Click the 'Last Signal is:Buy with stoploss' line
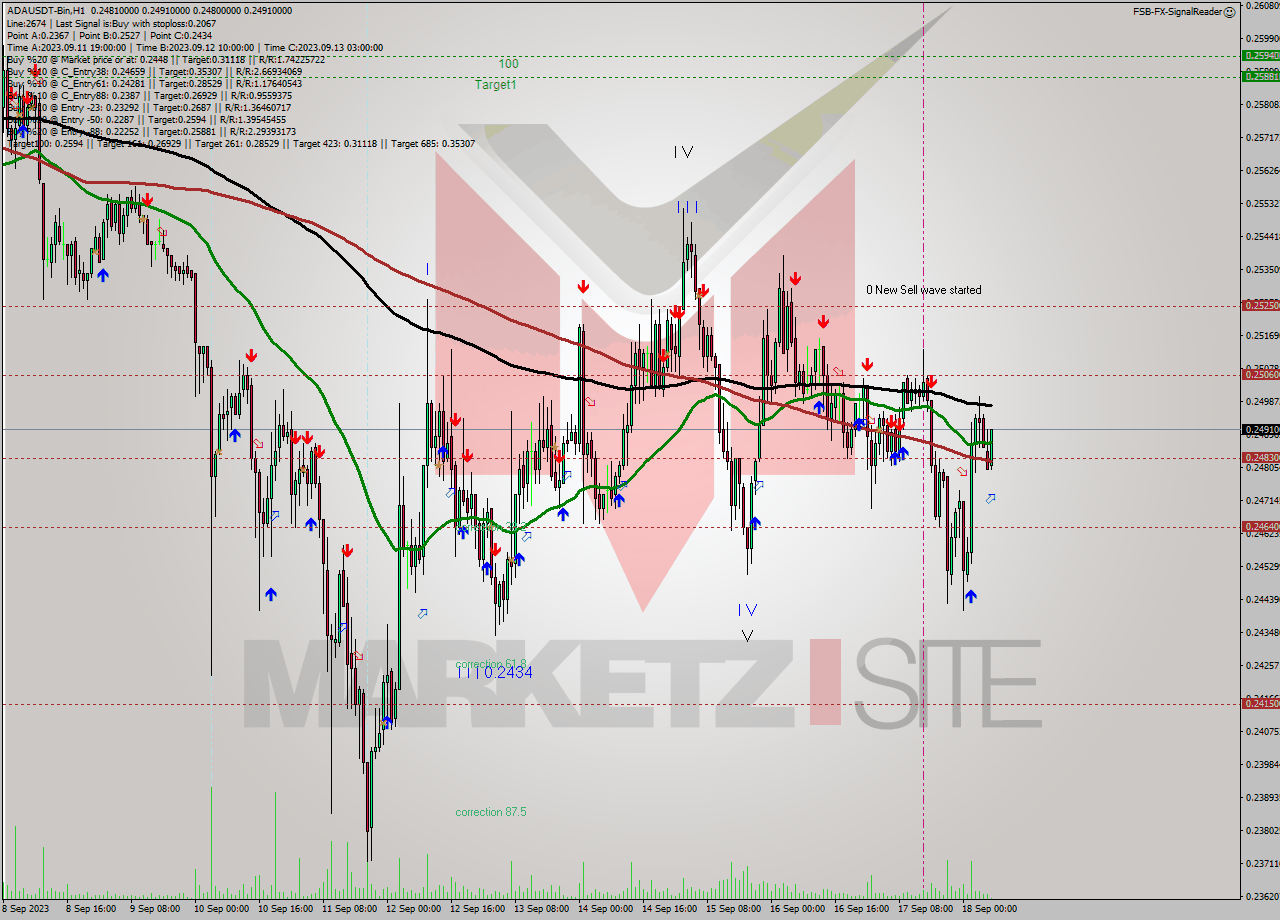The width and height of the screenshot is (1280, 920). pyautogui.click(x=110, y=23)
